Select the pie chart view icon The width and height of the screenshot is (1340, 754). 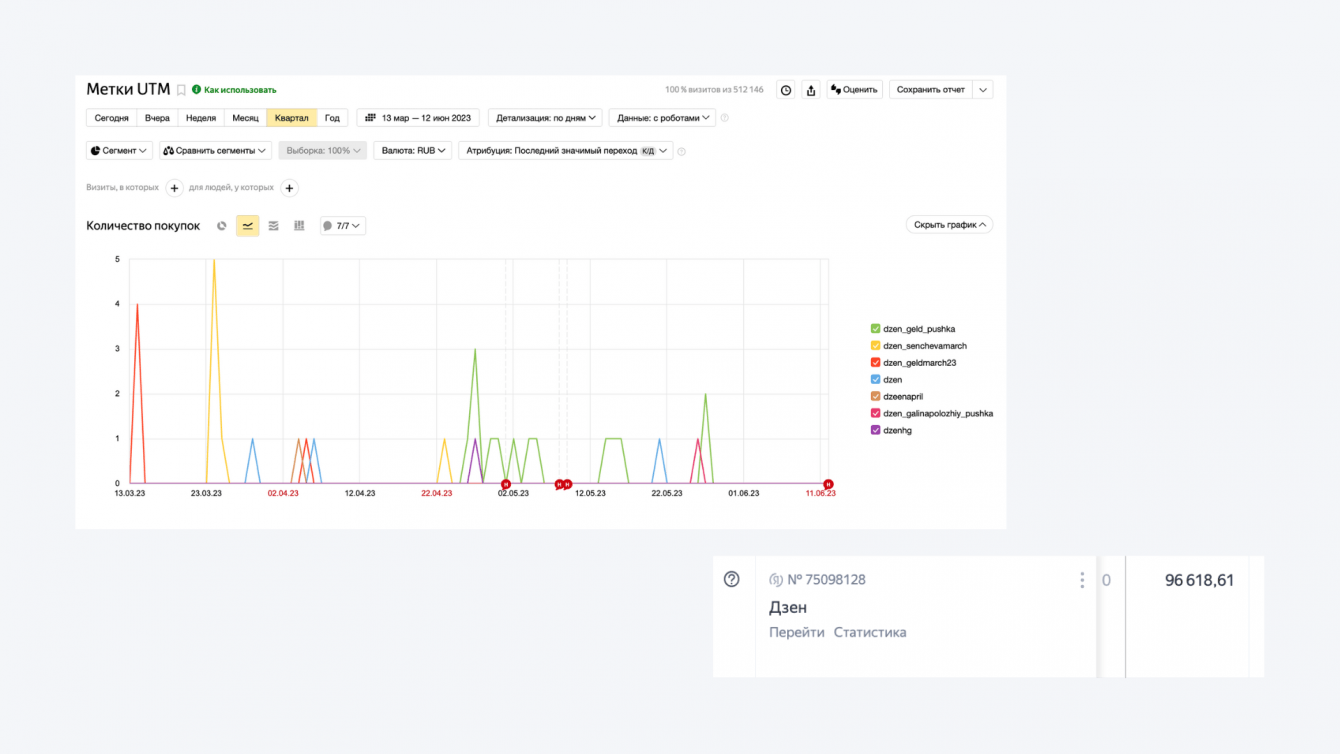pos(222,226)
